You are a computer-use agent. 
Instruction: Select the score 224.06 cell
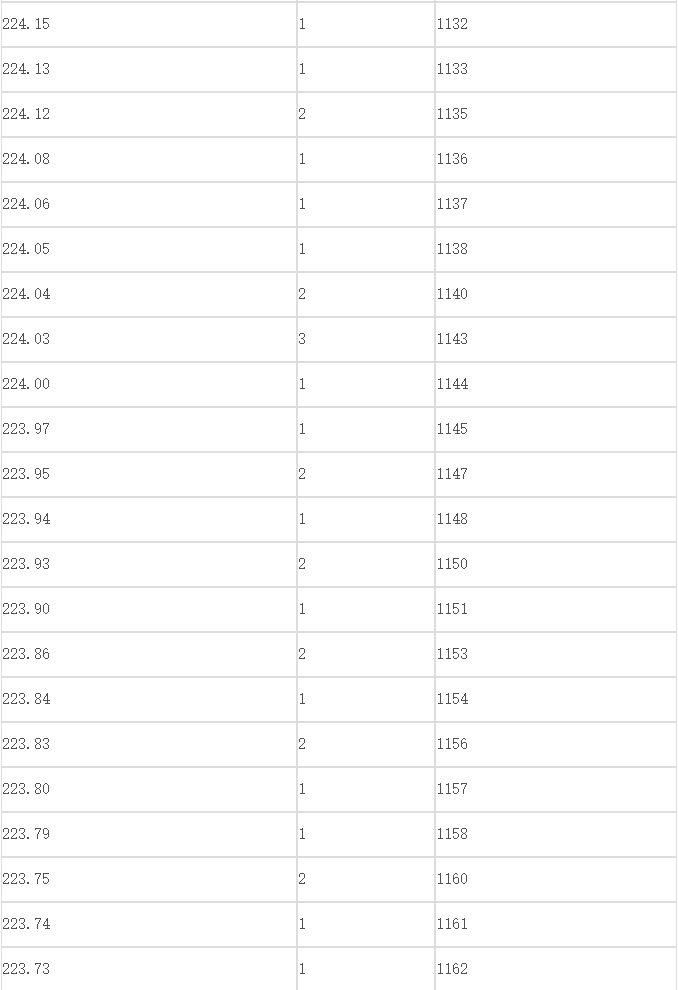click(x=149, y=204)
